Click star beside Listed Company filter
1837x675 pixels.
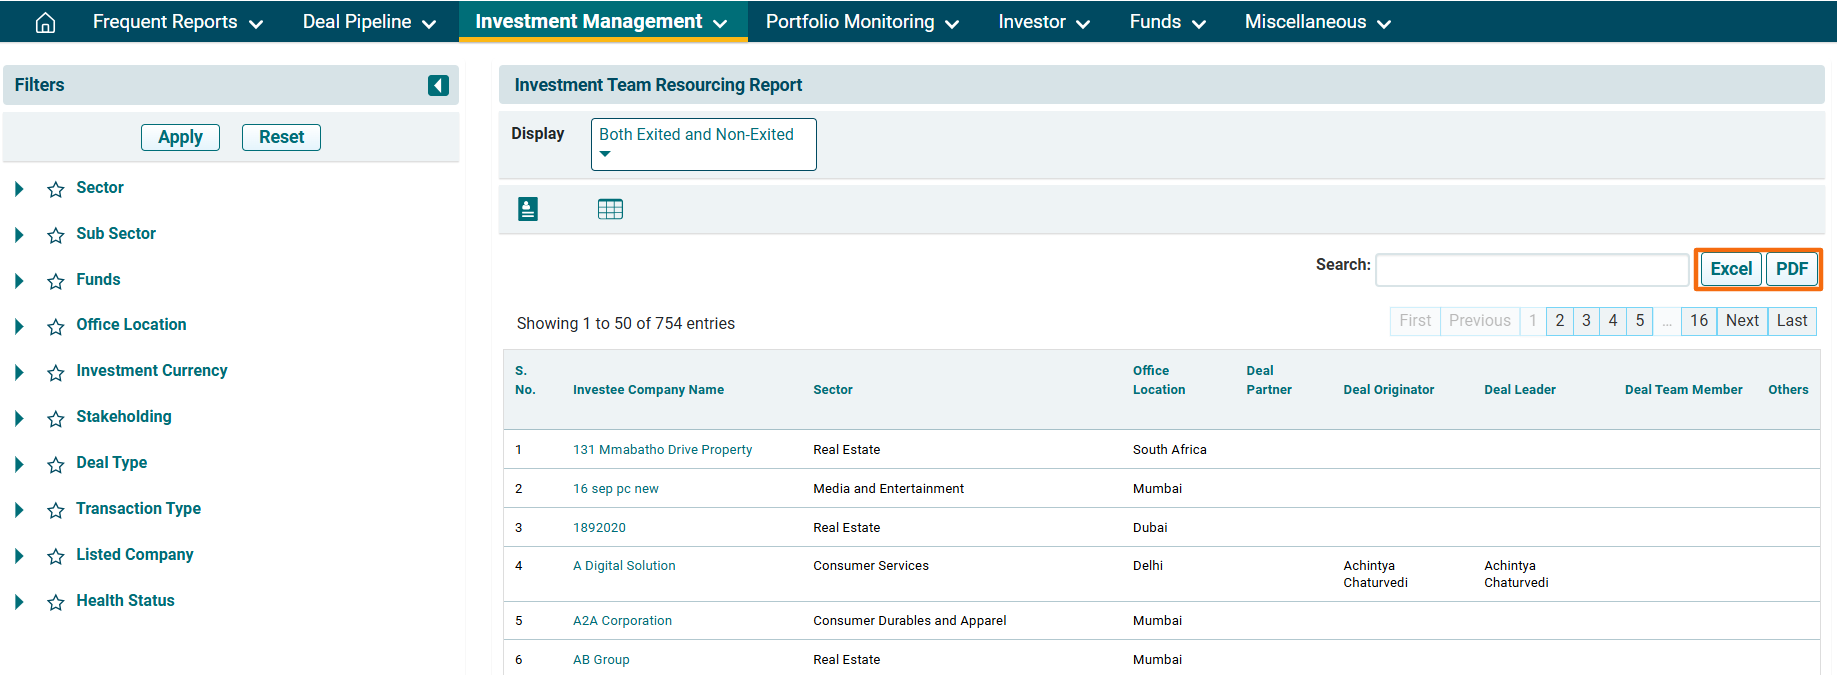coord(56,556)
